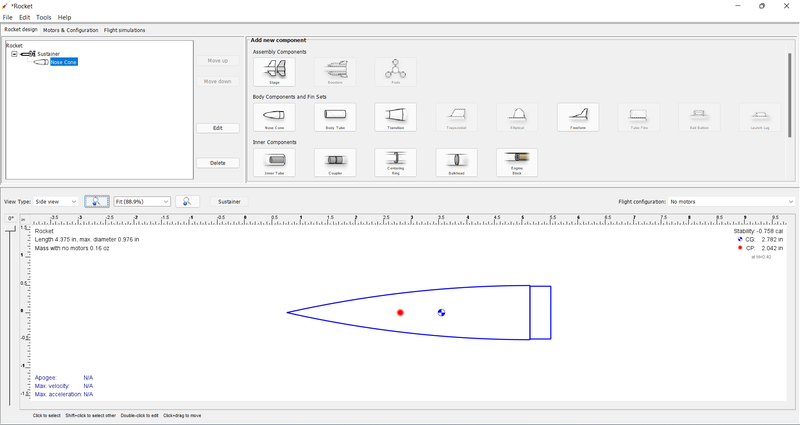Open the Tools menu
800x425 pixels.
tap(44, 17)
